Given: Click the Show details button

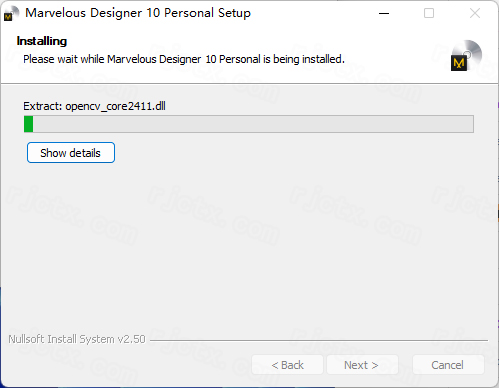Looking at the screenshot, I should pos(71,153).
